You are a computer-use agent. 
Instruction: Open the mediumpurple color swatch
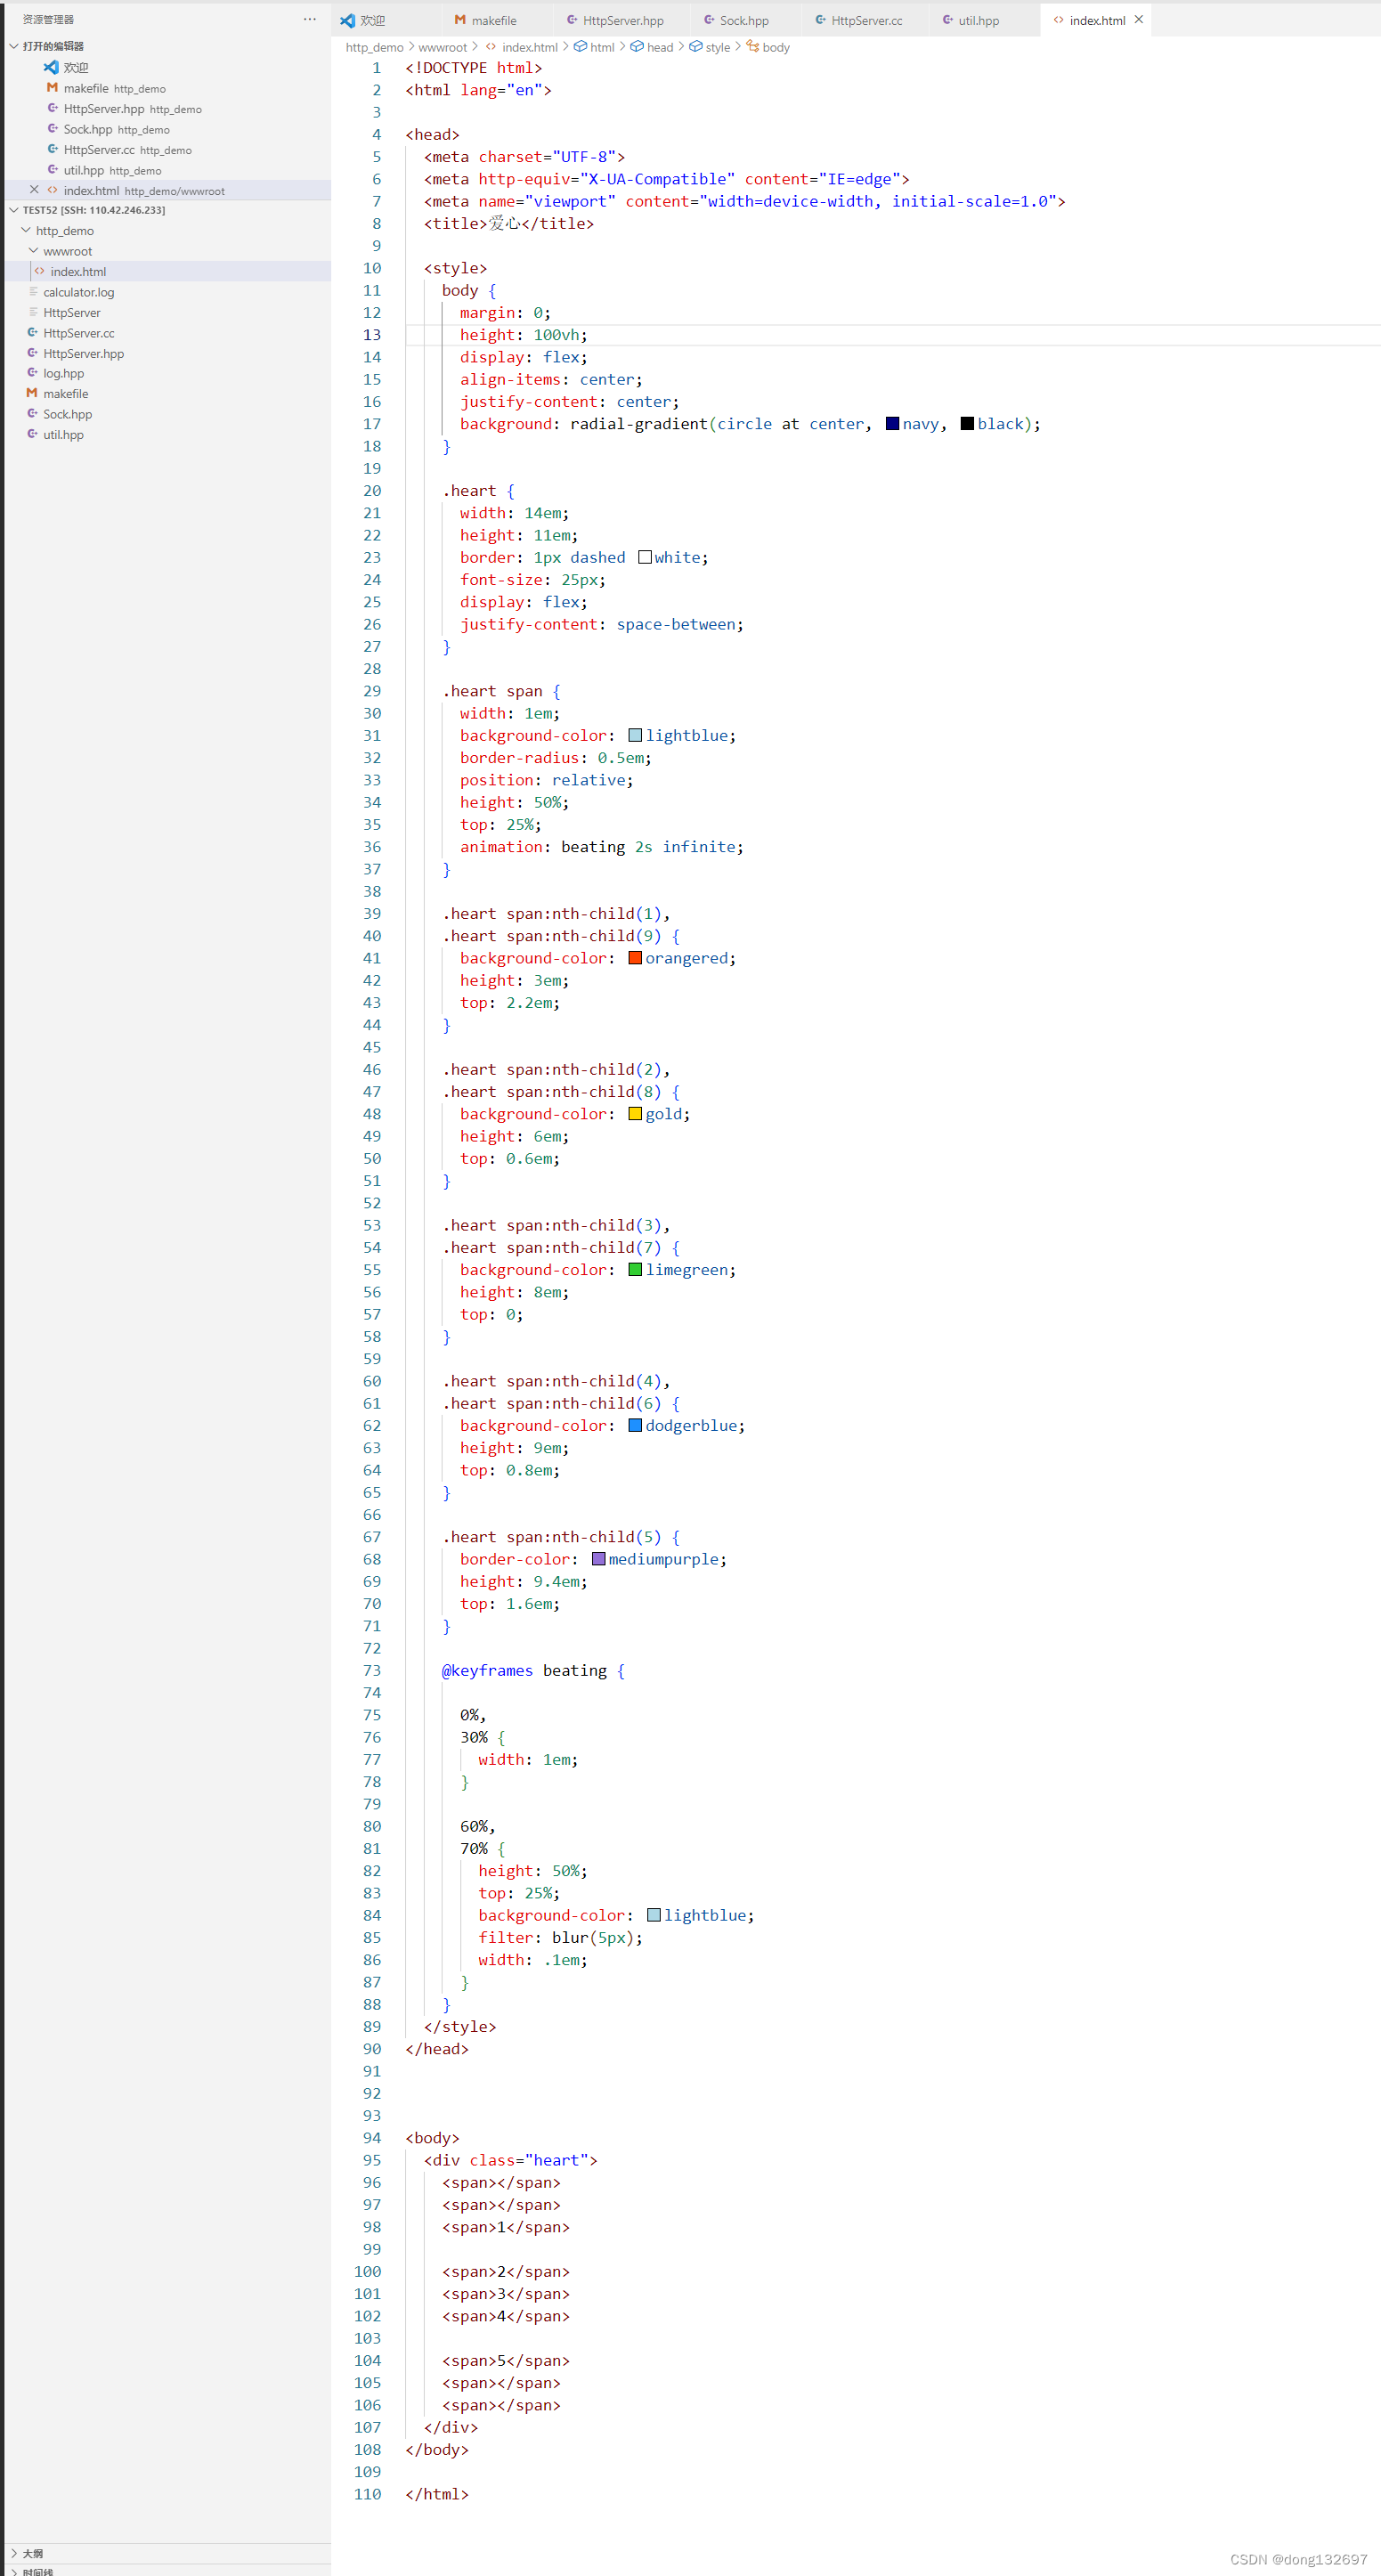[598, 1558]
